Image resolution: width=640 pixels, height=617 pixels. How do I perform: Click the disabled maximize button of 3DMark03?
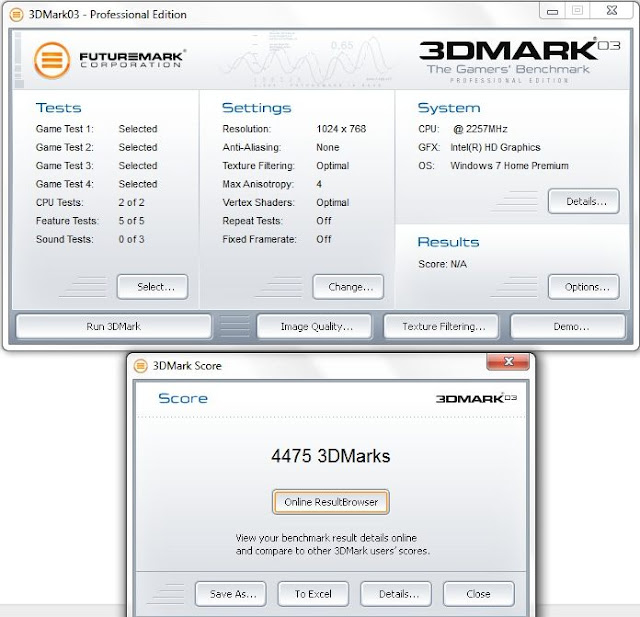pos(577,11)
